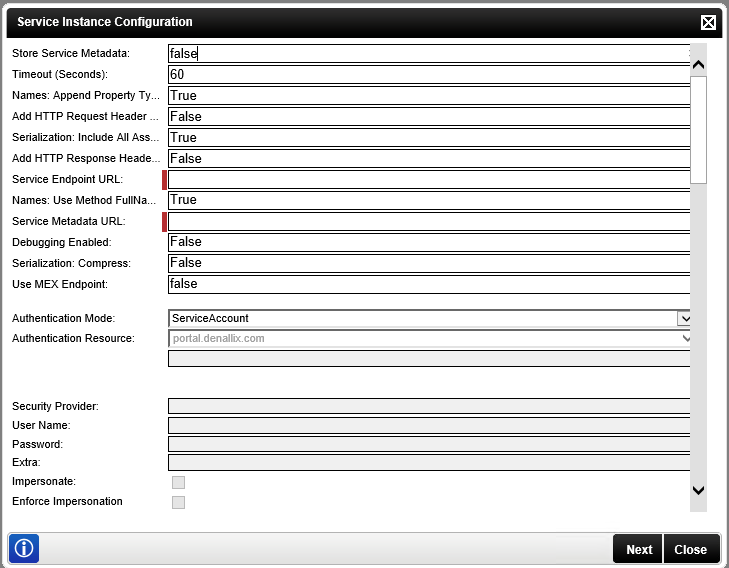The width and height of the screenshot is (729, 568).
Task: Click the Service Endpoint URL field
Action: click(429, 179)
